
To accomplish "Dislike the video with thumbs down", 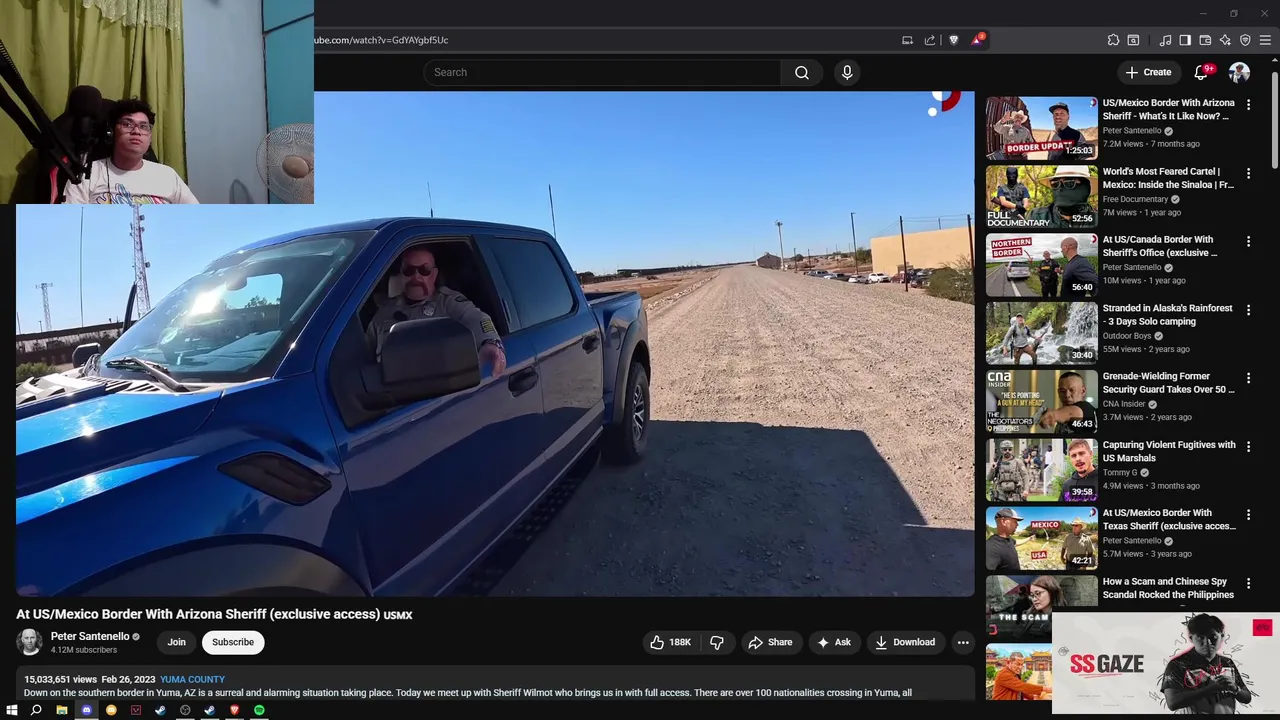I will point(717,642).
